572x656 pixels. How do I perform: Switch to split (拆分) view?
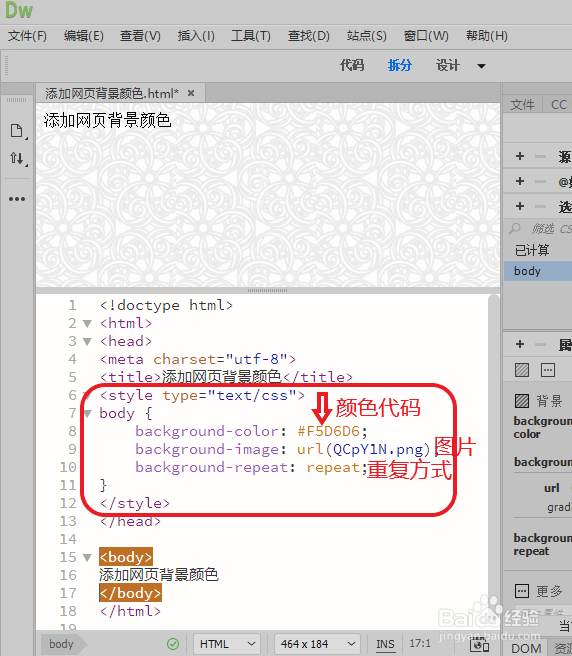coord(400,65)
